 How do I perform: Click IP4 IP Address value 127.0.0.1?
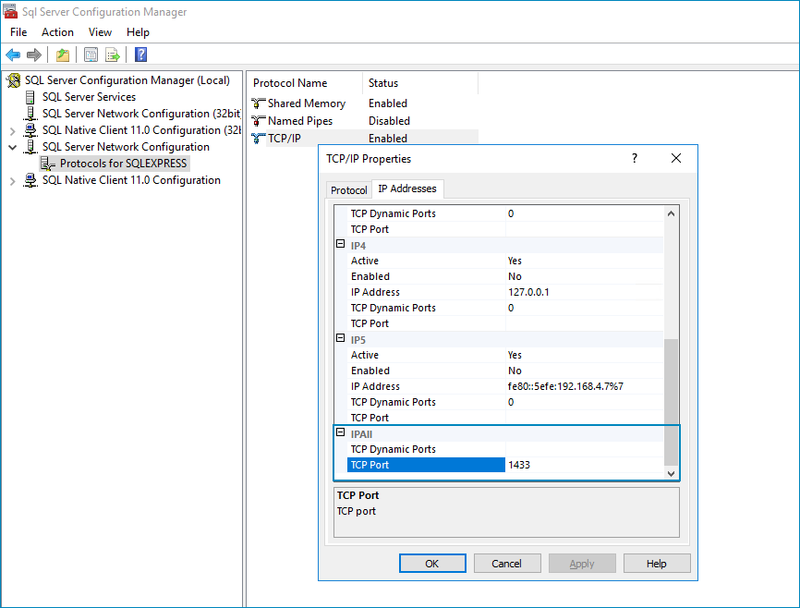[529, 292]
